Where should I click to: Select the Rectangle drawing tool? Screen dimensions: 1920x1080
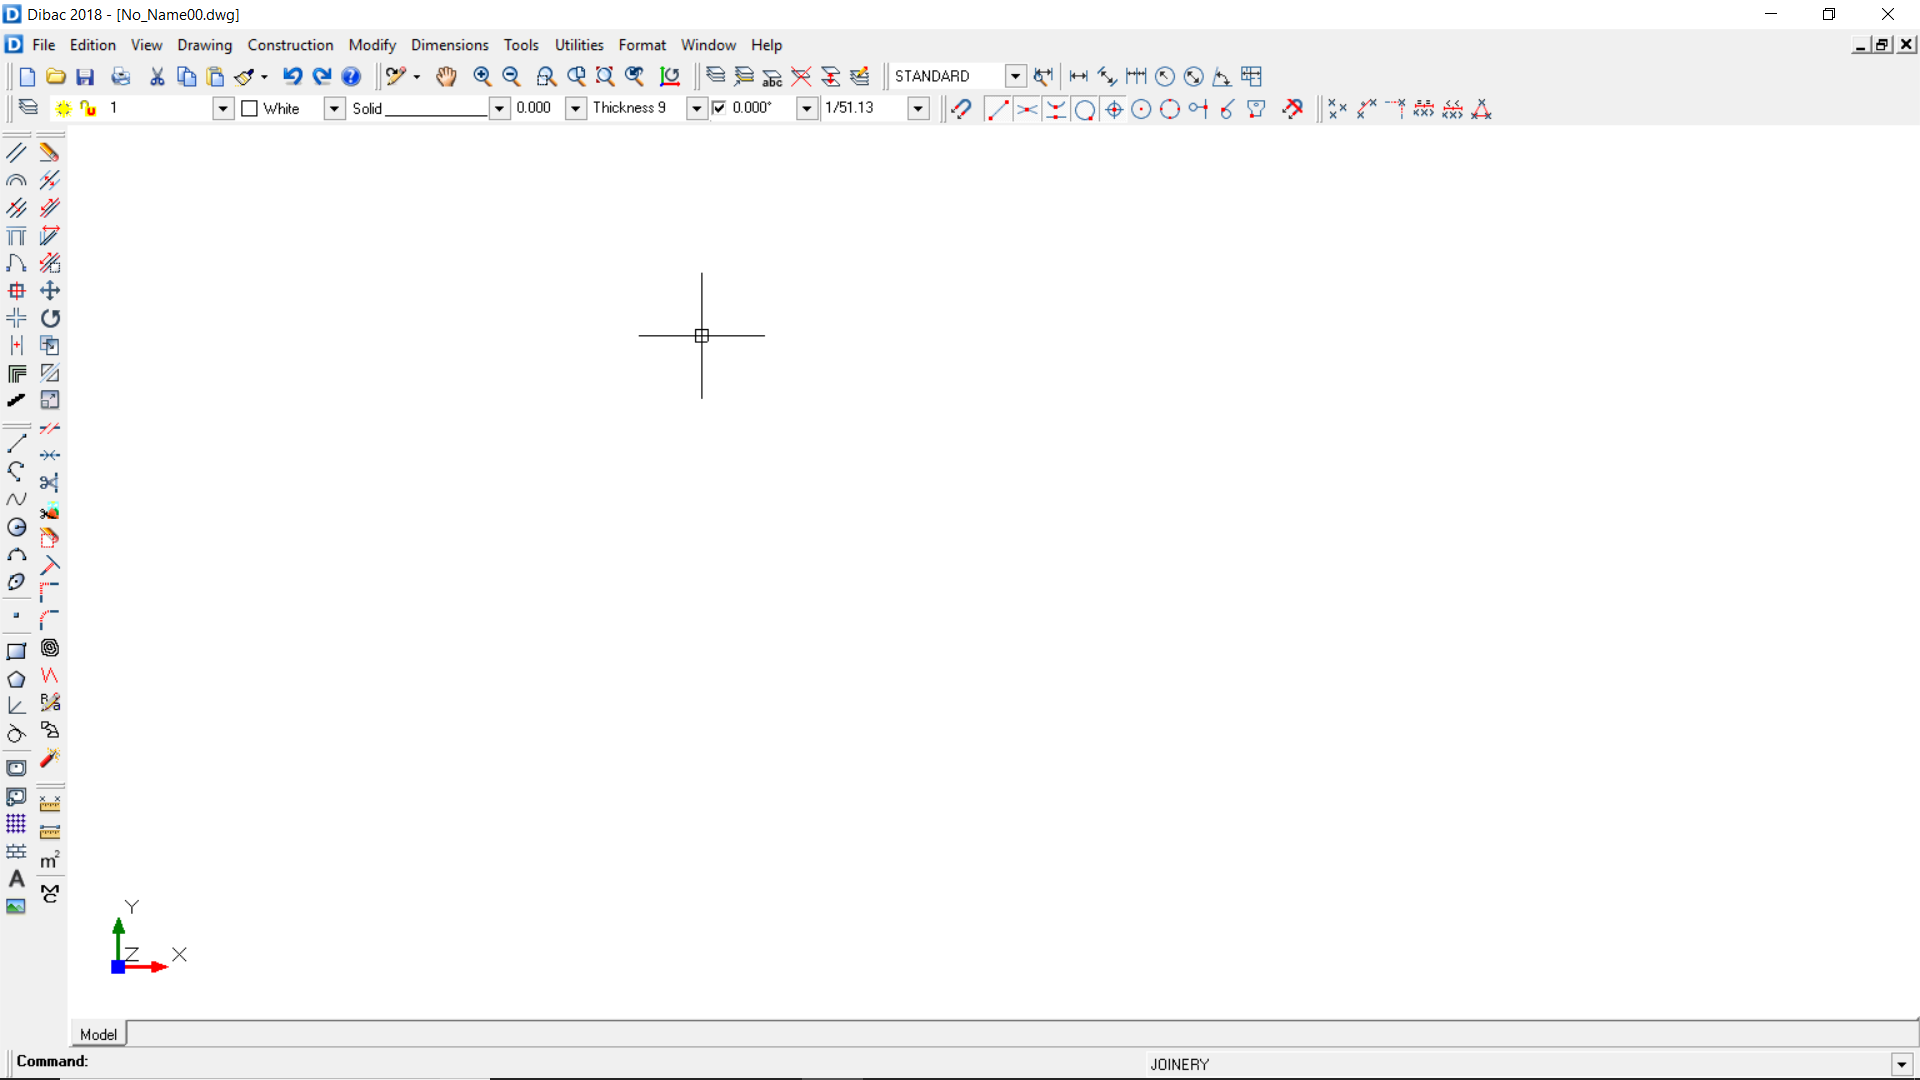tap(16, 651)
